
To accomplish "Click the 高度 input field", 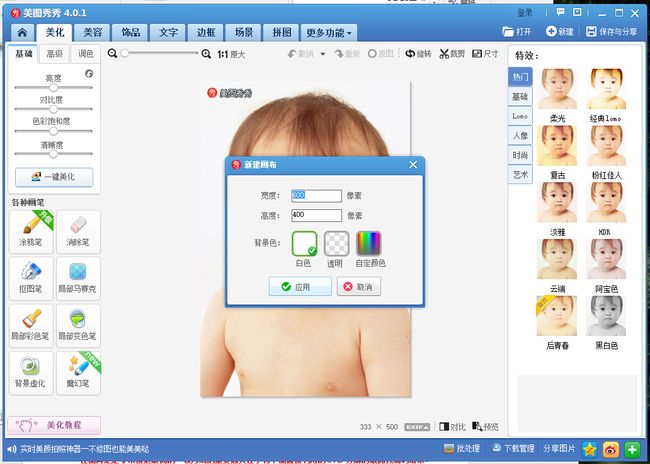I will click(x=316, y=215).
